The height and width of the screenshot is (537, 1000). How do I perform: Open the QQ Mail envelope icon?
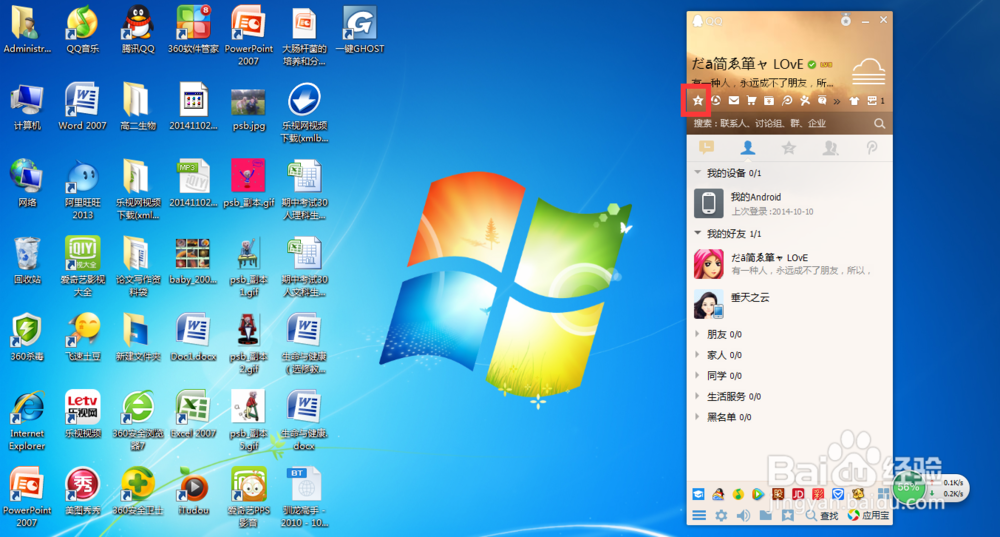click(x=734, y=100)
